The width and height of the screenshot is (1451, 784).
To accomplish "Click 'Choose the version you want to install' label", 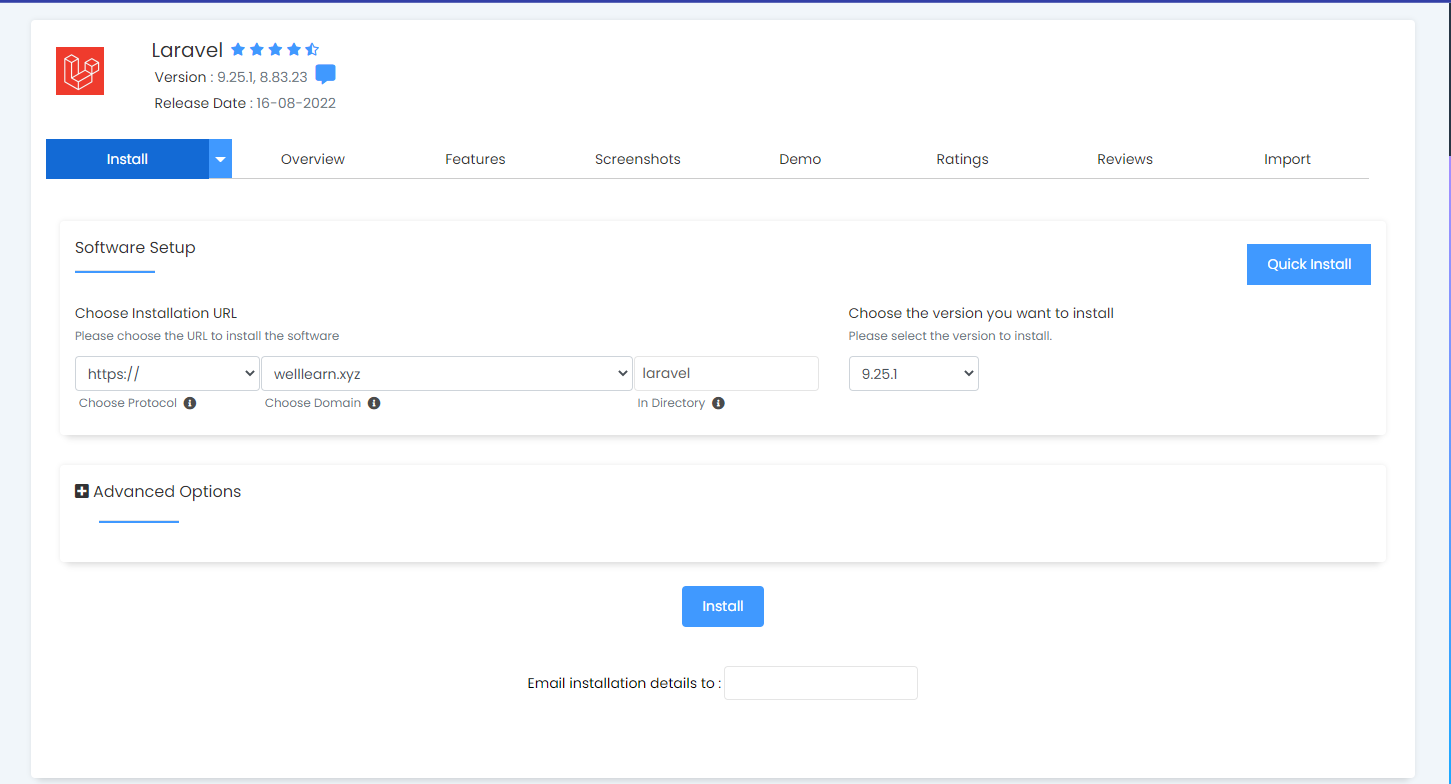I will click(x=981, y=313).
